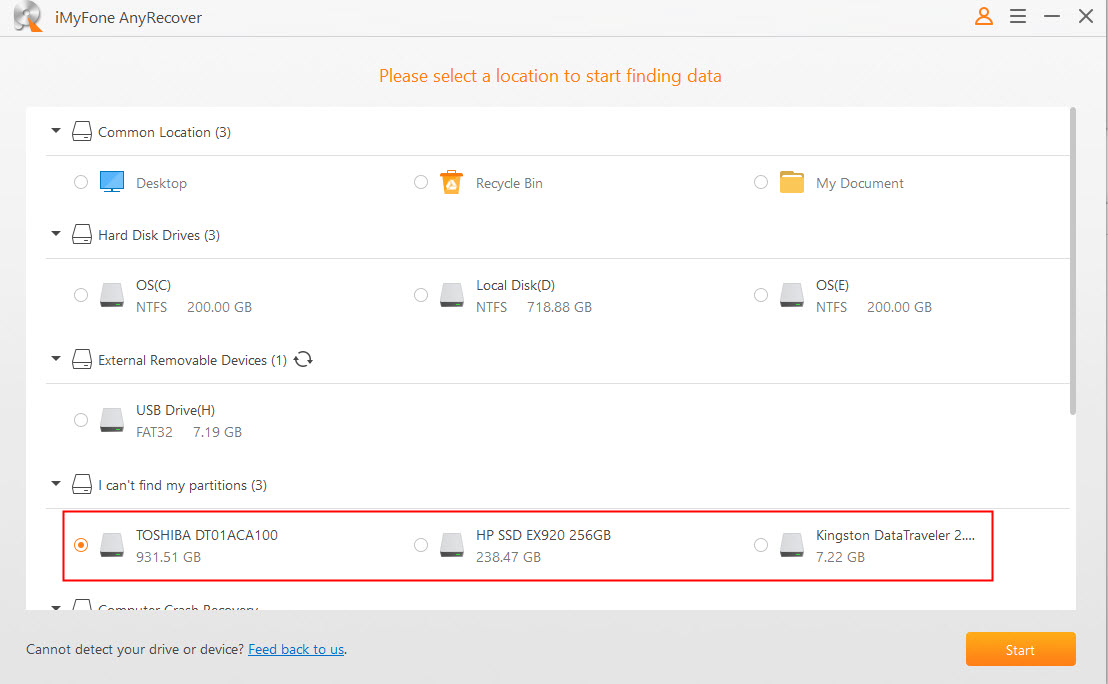Click the 'Local Disk(D)' drive name
This screenshot has height=684, width=1108.
tap(516, 285)
